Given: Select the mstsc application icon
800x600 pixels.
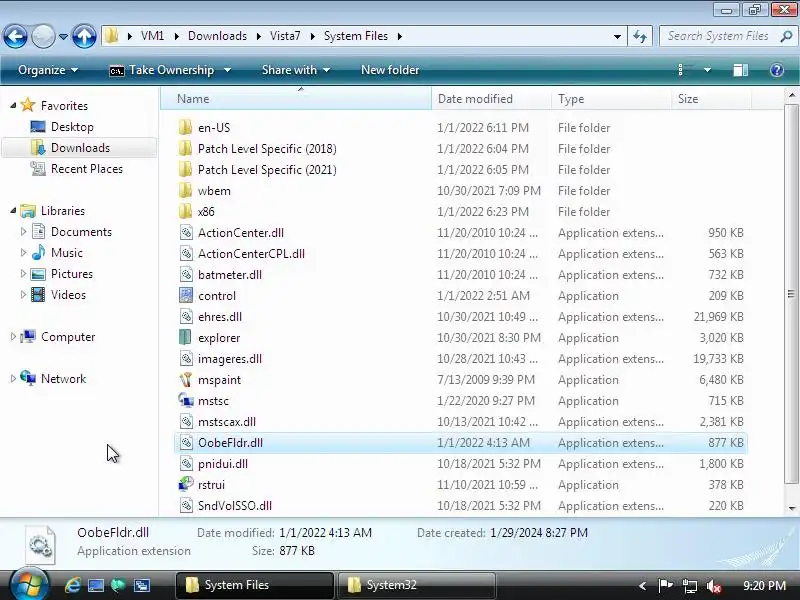Looking at the screenshot, I should (186, 401).
